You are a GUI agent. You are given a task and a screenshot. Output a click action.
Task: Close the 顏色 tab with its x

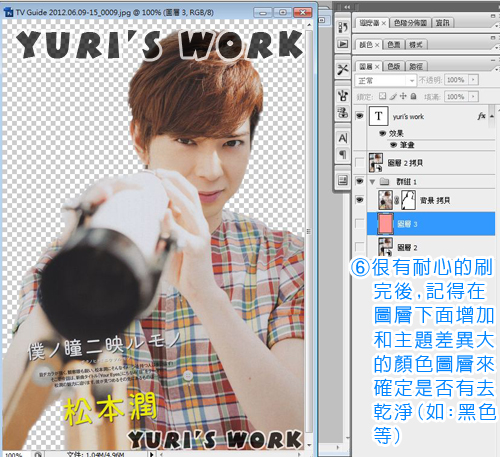click(377, 45)
